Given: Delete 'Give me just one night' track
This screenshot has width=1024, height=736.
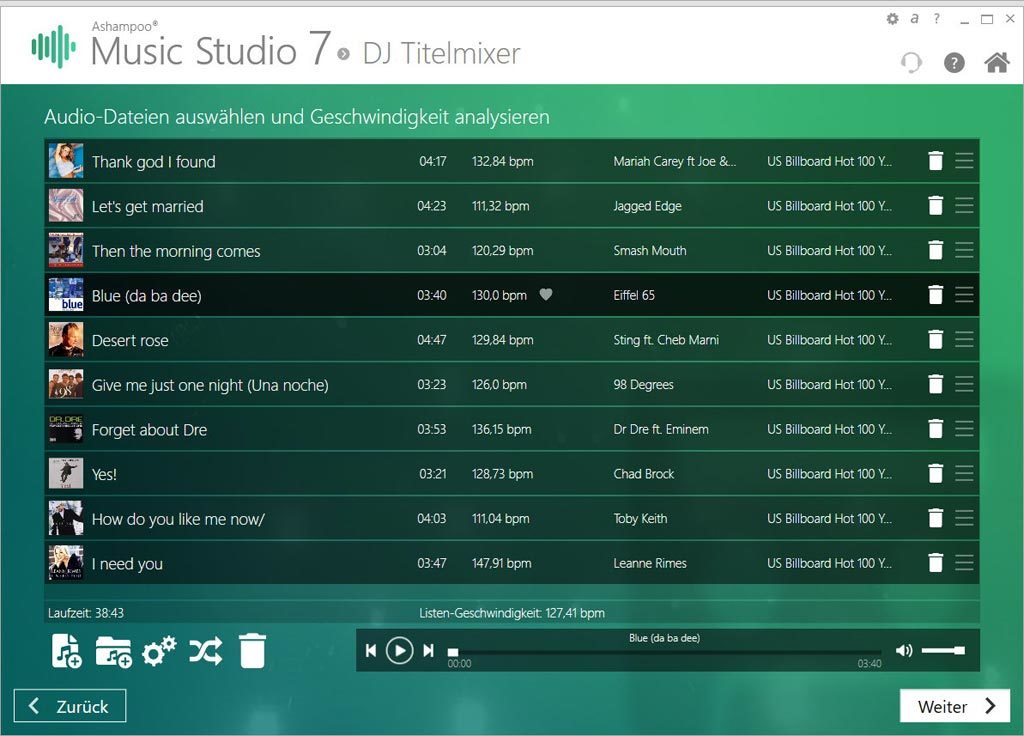Looking at the screenshot, I should pos(935,384).
